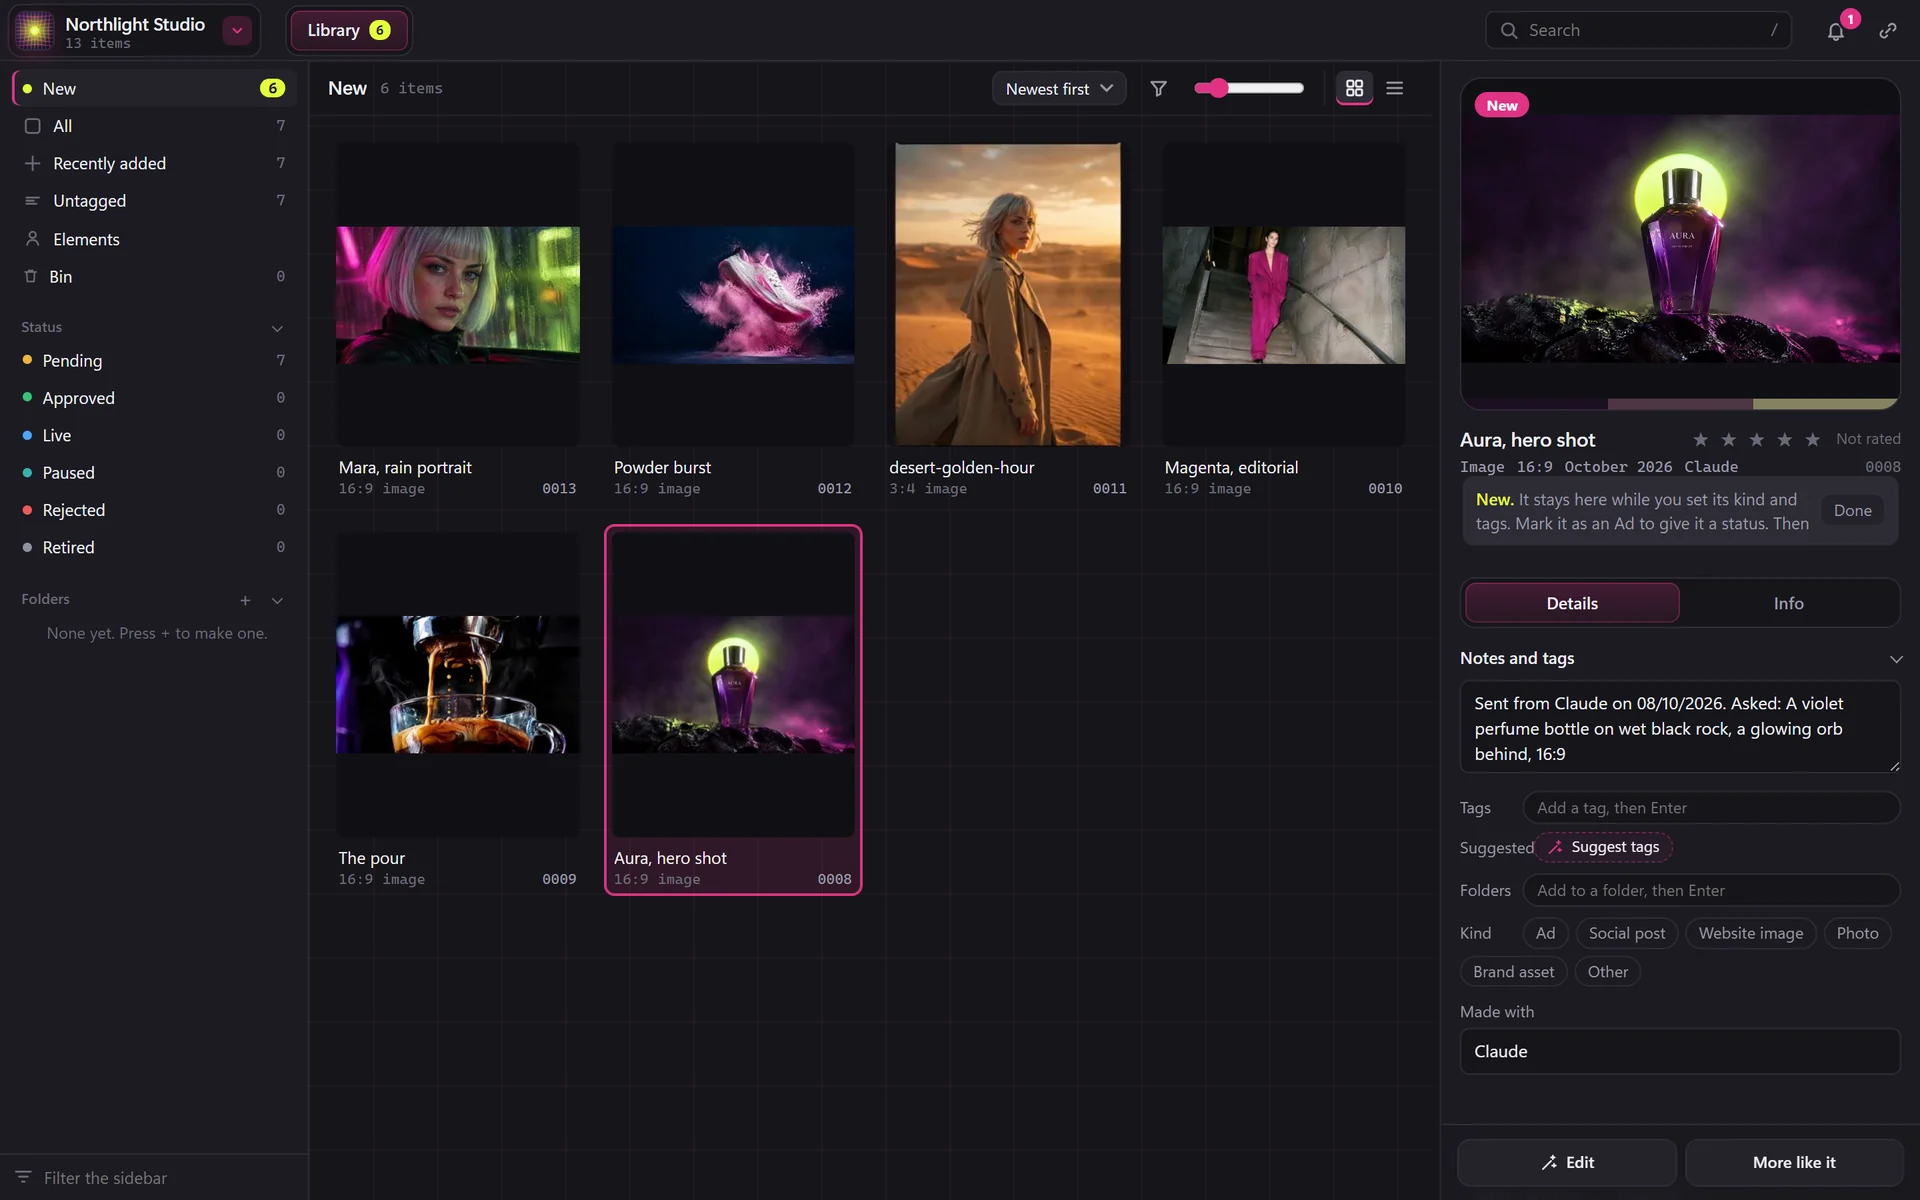Rate Aura hero shot four stars
The width and height of the screenshot is (1920, 1200).
point(1784,439)
